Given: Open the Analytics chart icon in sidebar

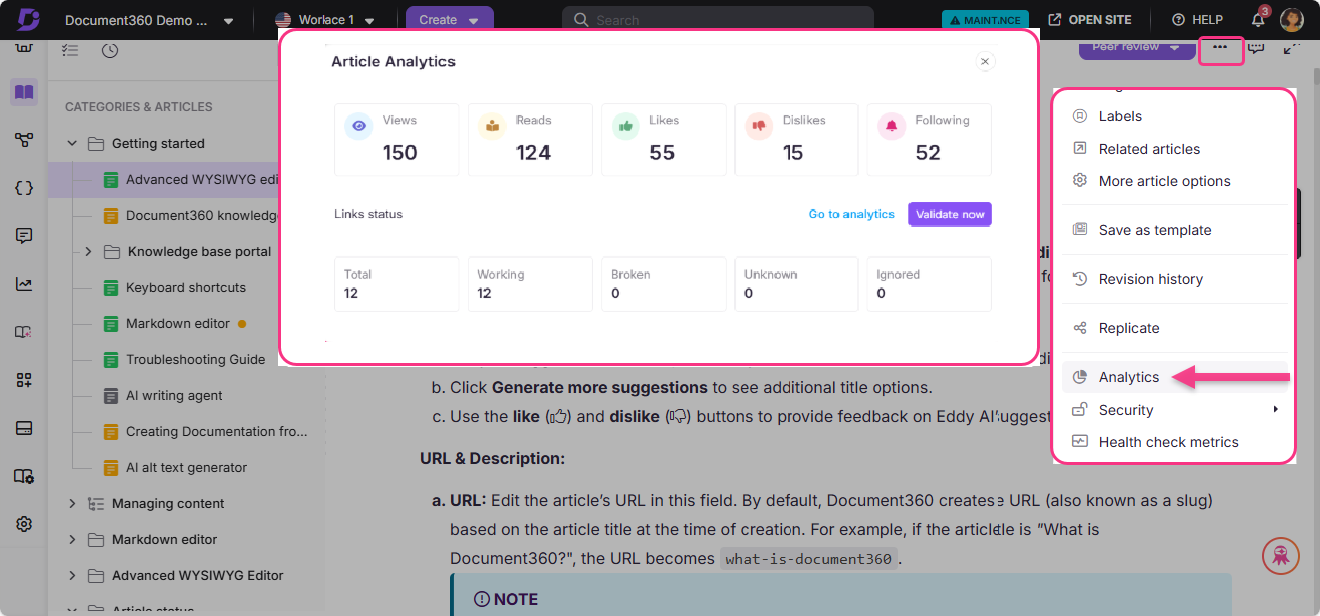Looking at the screenshot, I should [x=25, y=284].
